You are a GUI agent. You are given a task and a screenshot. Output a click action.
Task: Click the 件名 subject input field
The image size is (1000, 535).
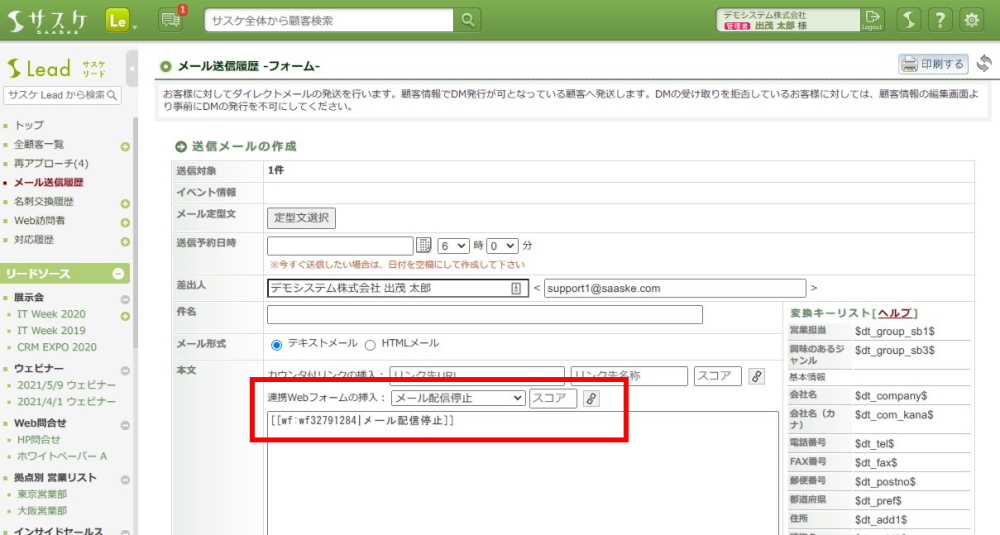click(484, 315)
